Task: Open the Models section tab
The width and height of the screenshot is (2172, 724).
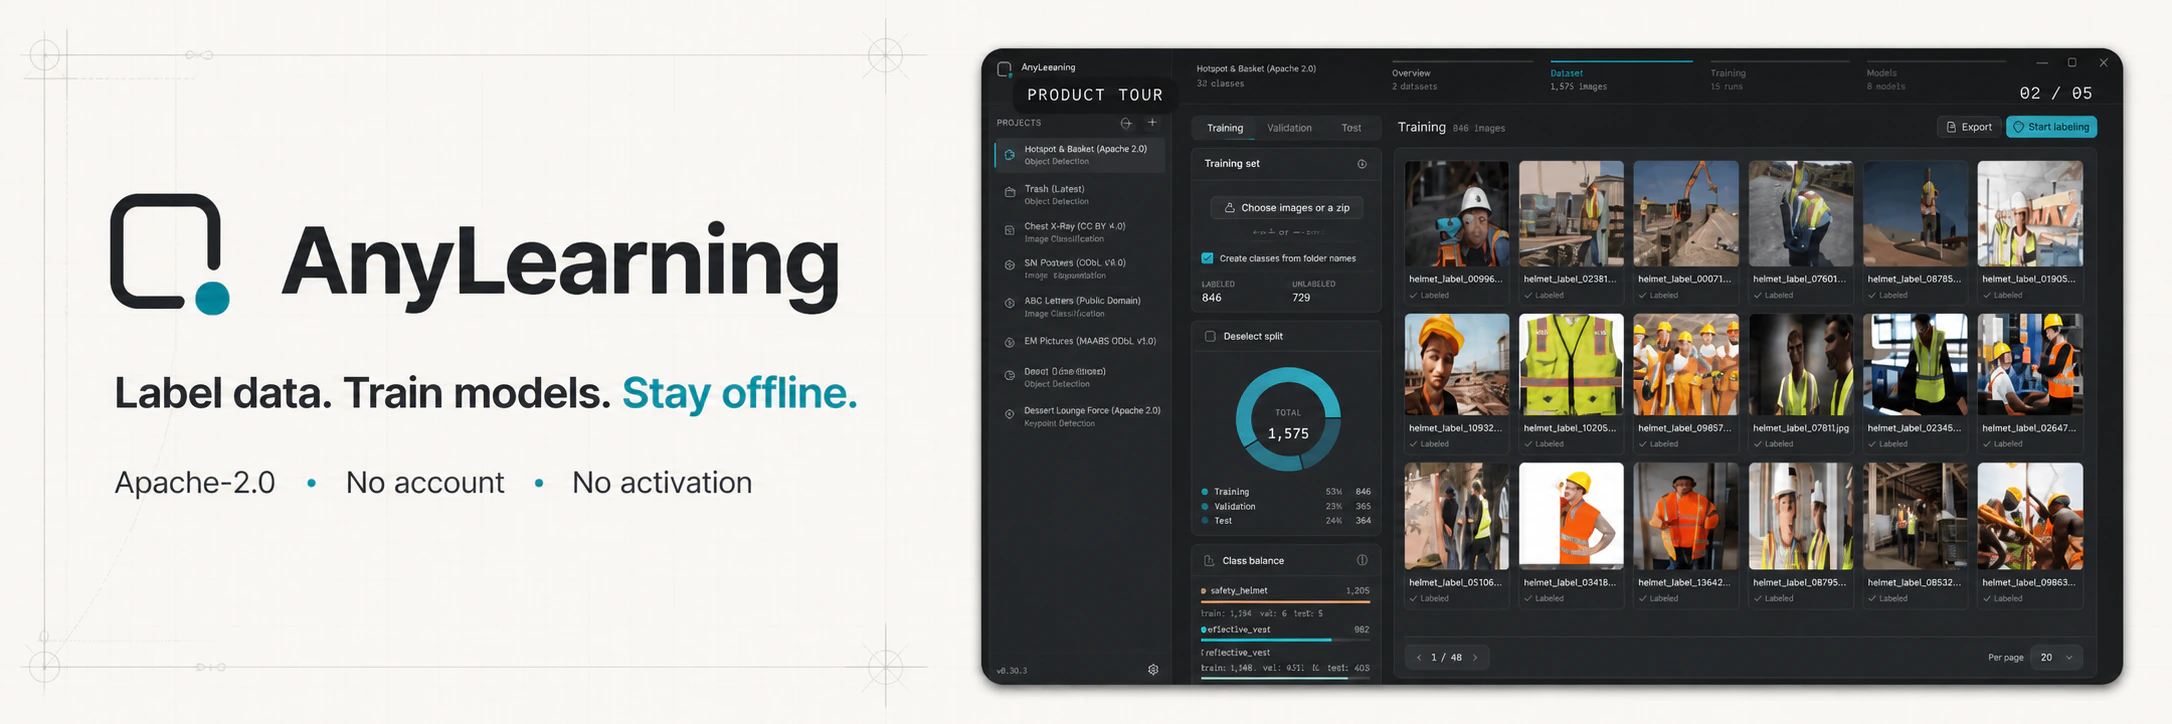Action: click(1937, 78)
